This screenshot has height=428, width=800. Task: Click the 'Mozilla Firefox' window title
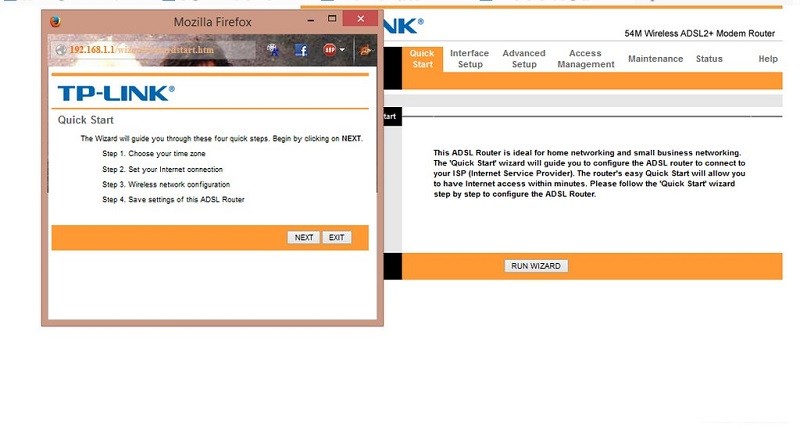[213, 22]
